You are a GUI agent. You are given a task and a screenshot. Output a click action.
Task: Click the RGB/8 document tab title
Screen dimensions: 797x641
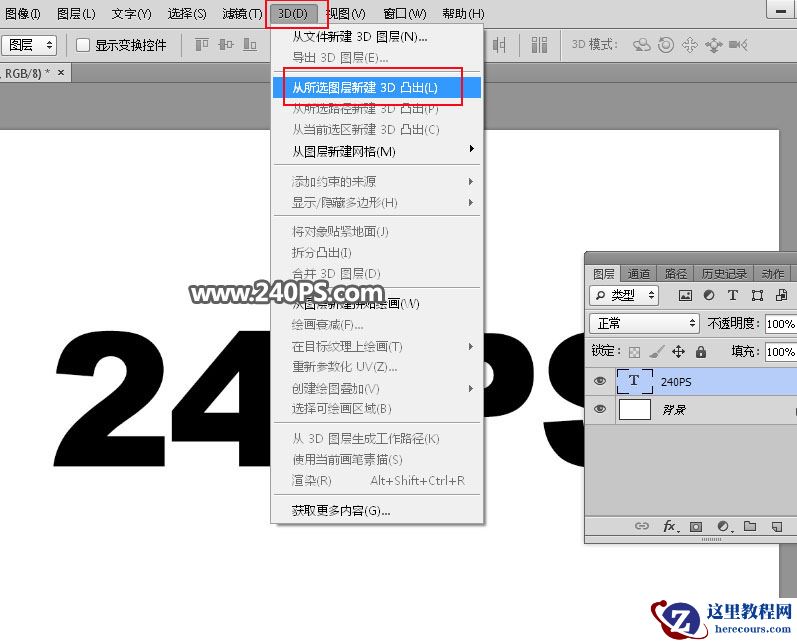25,73
